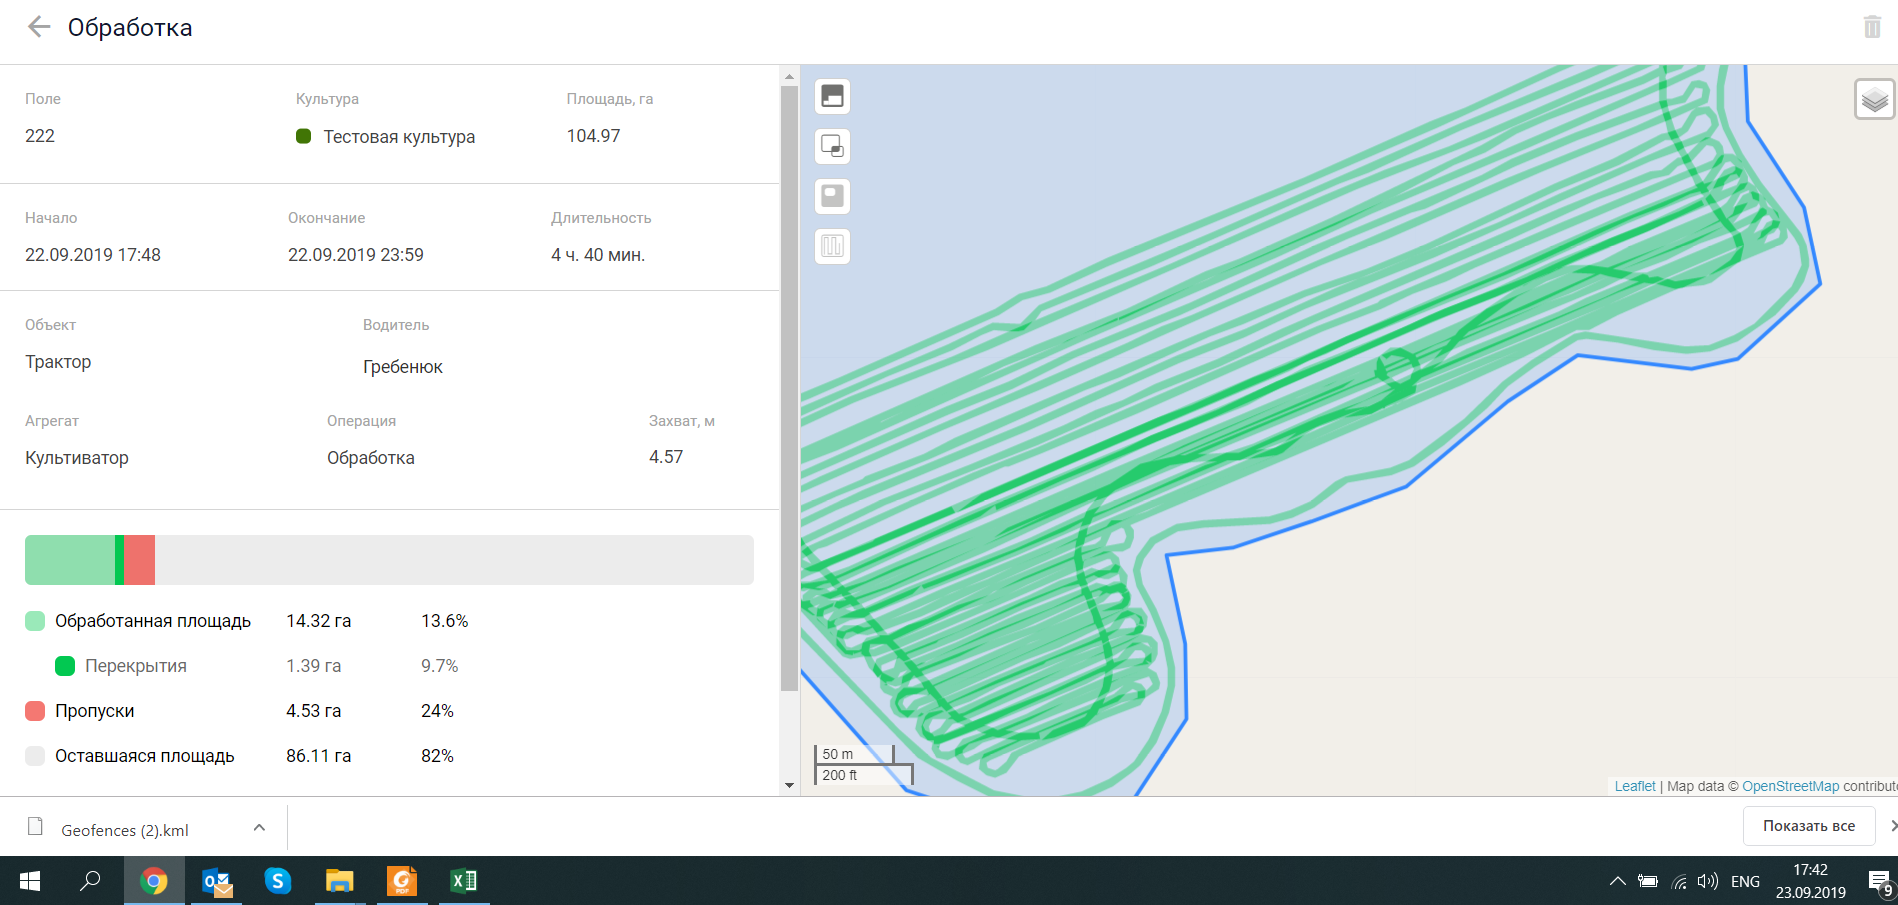Open Skype from the taskbar
This screenshot has width=1898, height=905.
(277, 881)
